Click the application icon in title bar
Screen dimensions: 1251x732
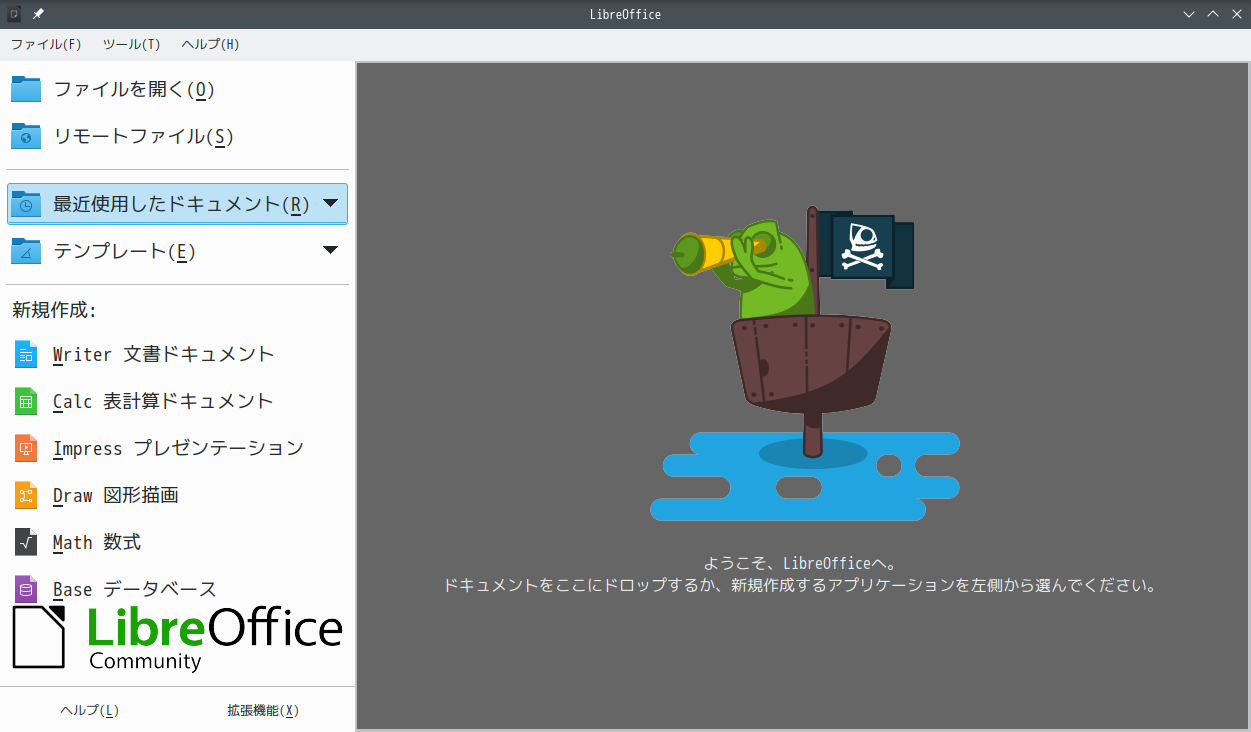pos(14,14)
